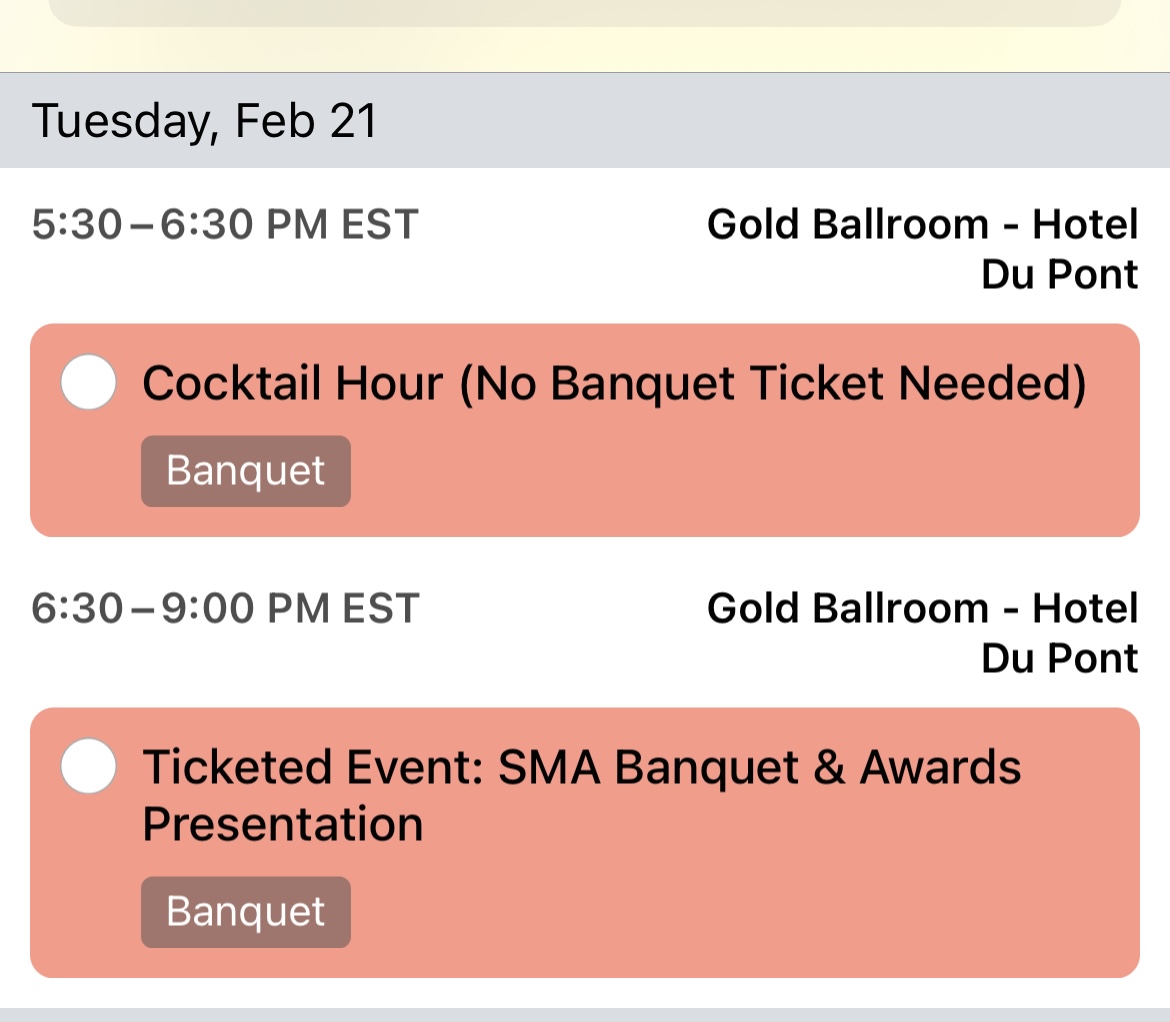This screenshot has height=1022, width=1170.
Task: Tap the Banquet tag under Cocktail Hour
Action: pyautogui.click(x=245, y=471)
